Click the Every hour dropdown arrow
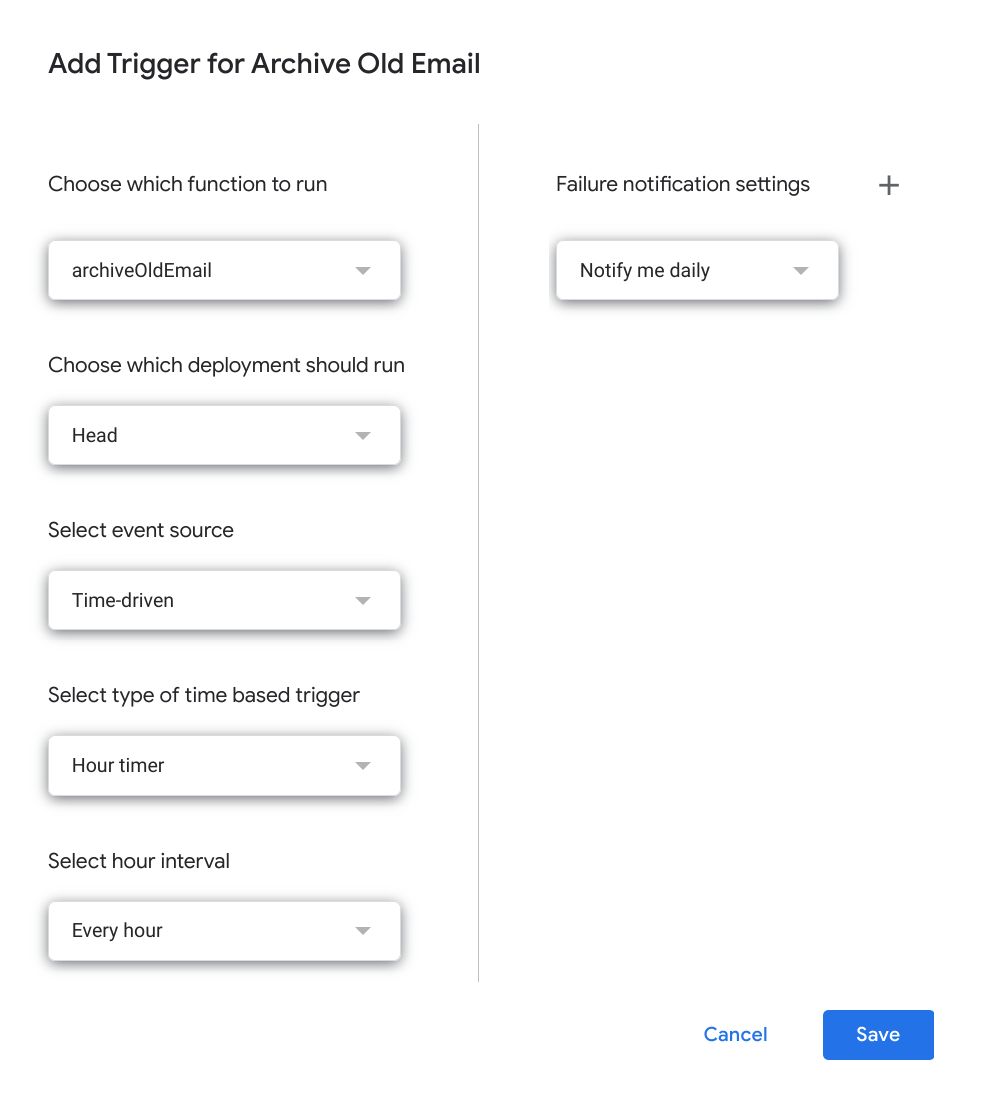The height and width of the screenshot is (1099, 982). click(362, 930)
